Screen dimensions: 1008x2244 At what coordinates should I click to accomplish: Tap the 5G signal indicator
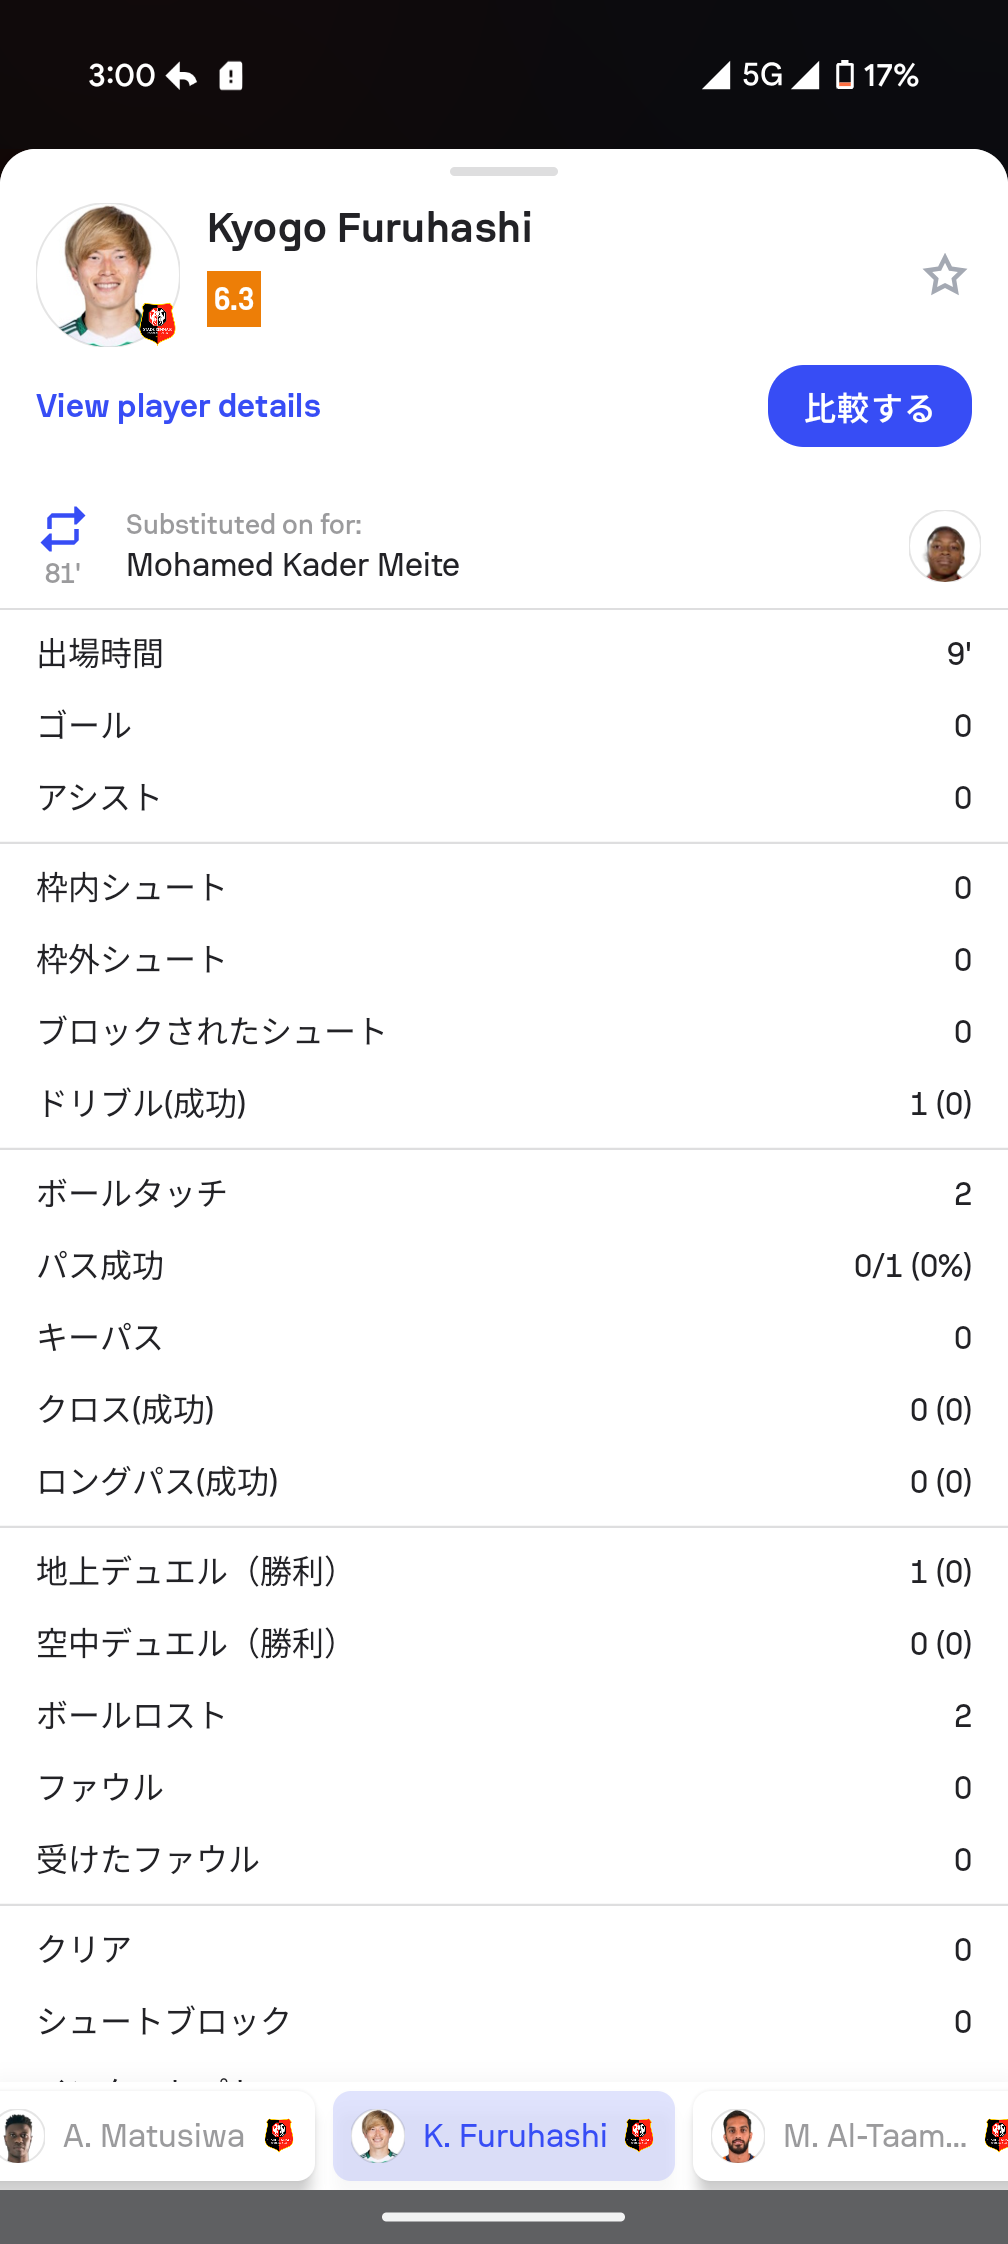(762, 75)
